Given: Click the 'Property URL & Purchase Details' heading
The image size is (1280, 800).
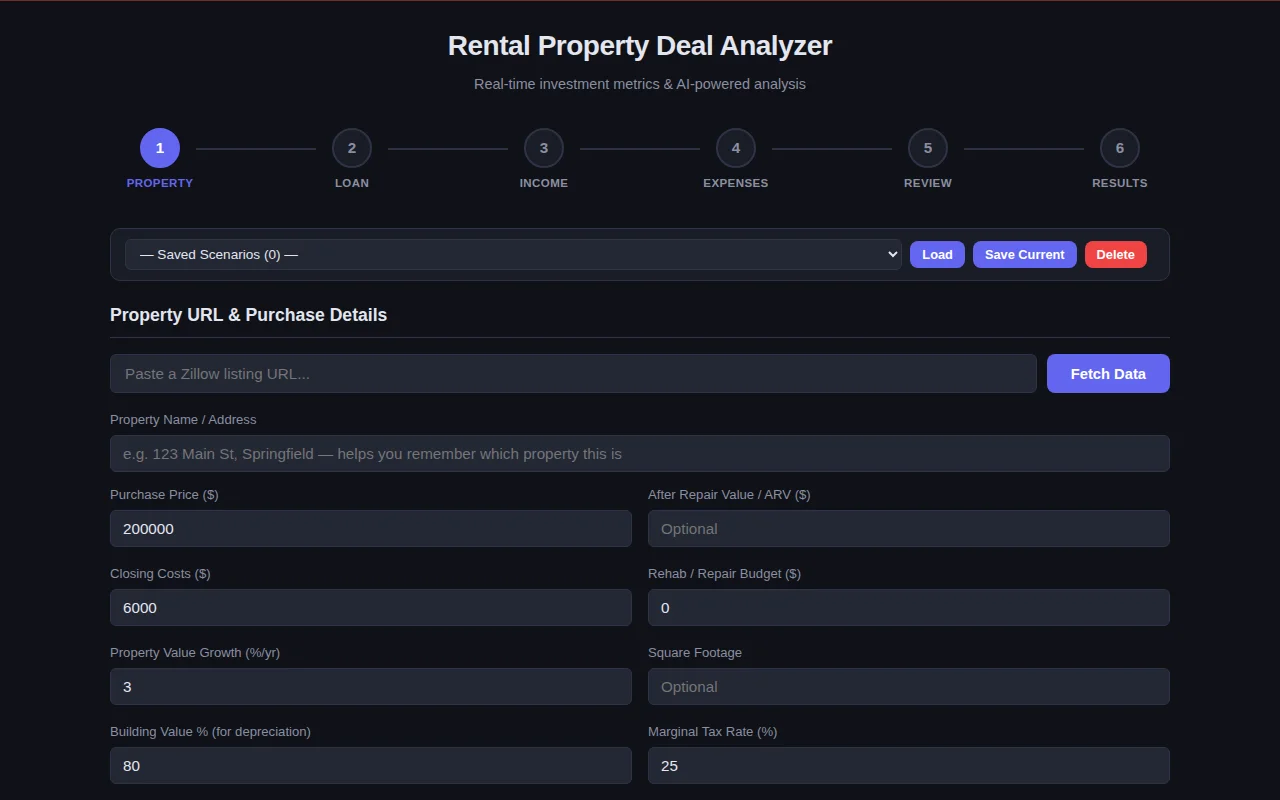Looking at the screenshot, I should point(248,315).
